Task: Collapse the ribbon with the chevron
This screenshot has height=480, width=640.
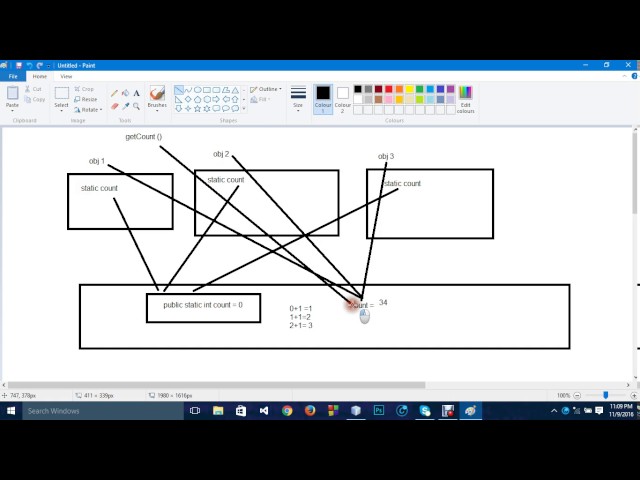Action: (x=624, y=76)
